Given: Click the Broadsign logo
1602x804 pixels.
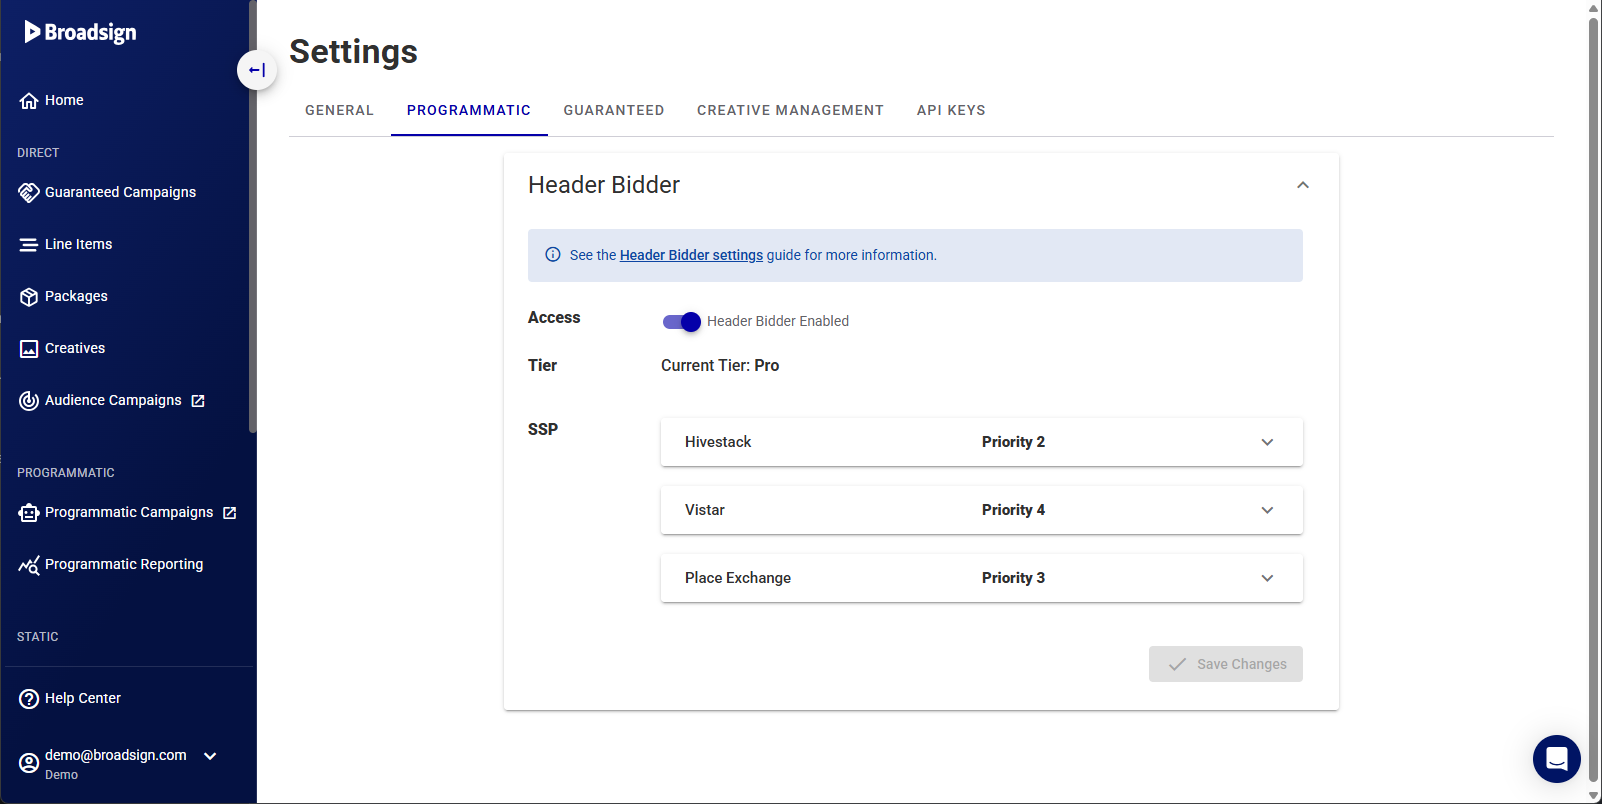Looking at the screenshot, I should [x=81, y=32].
